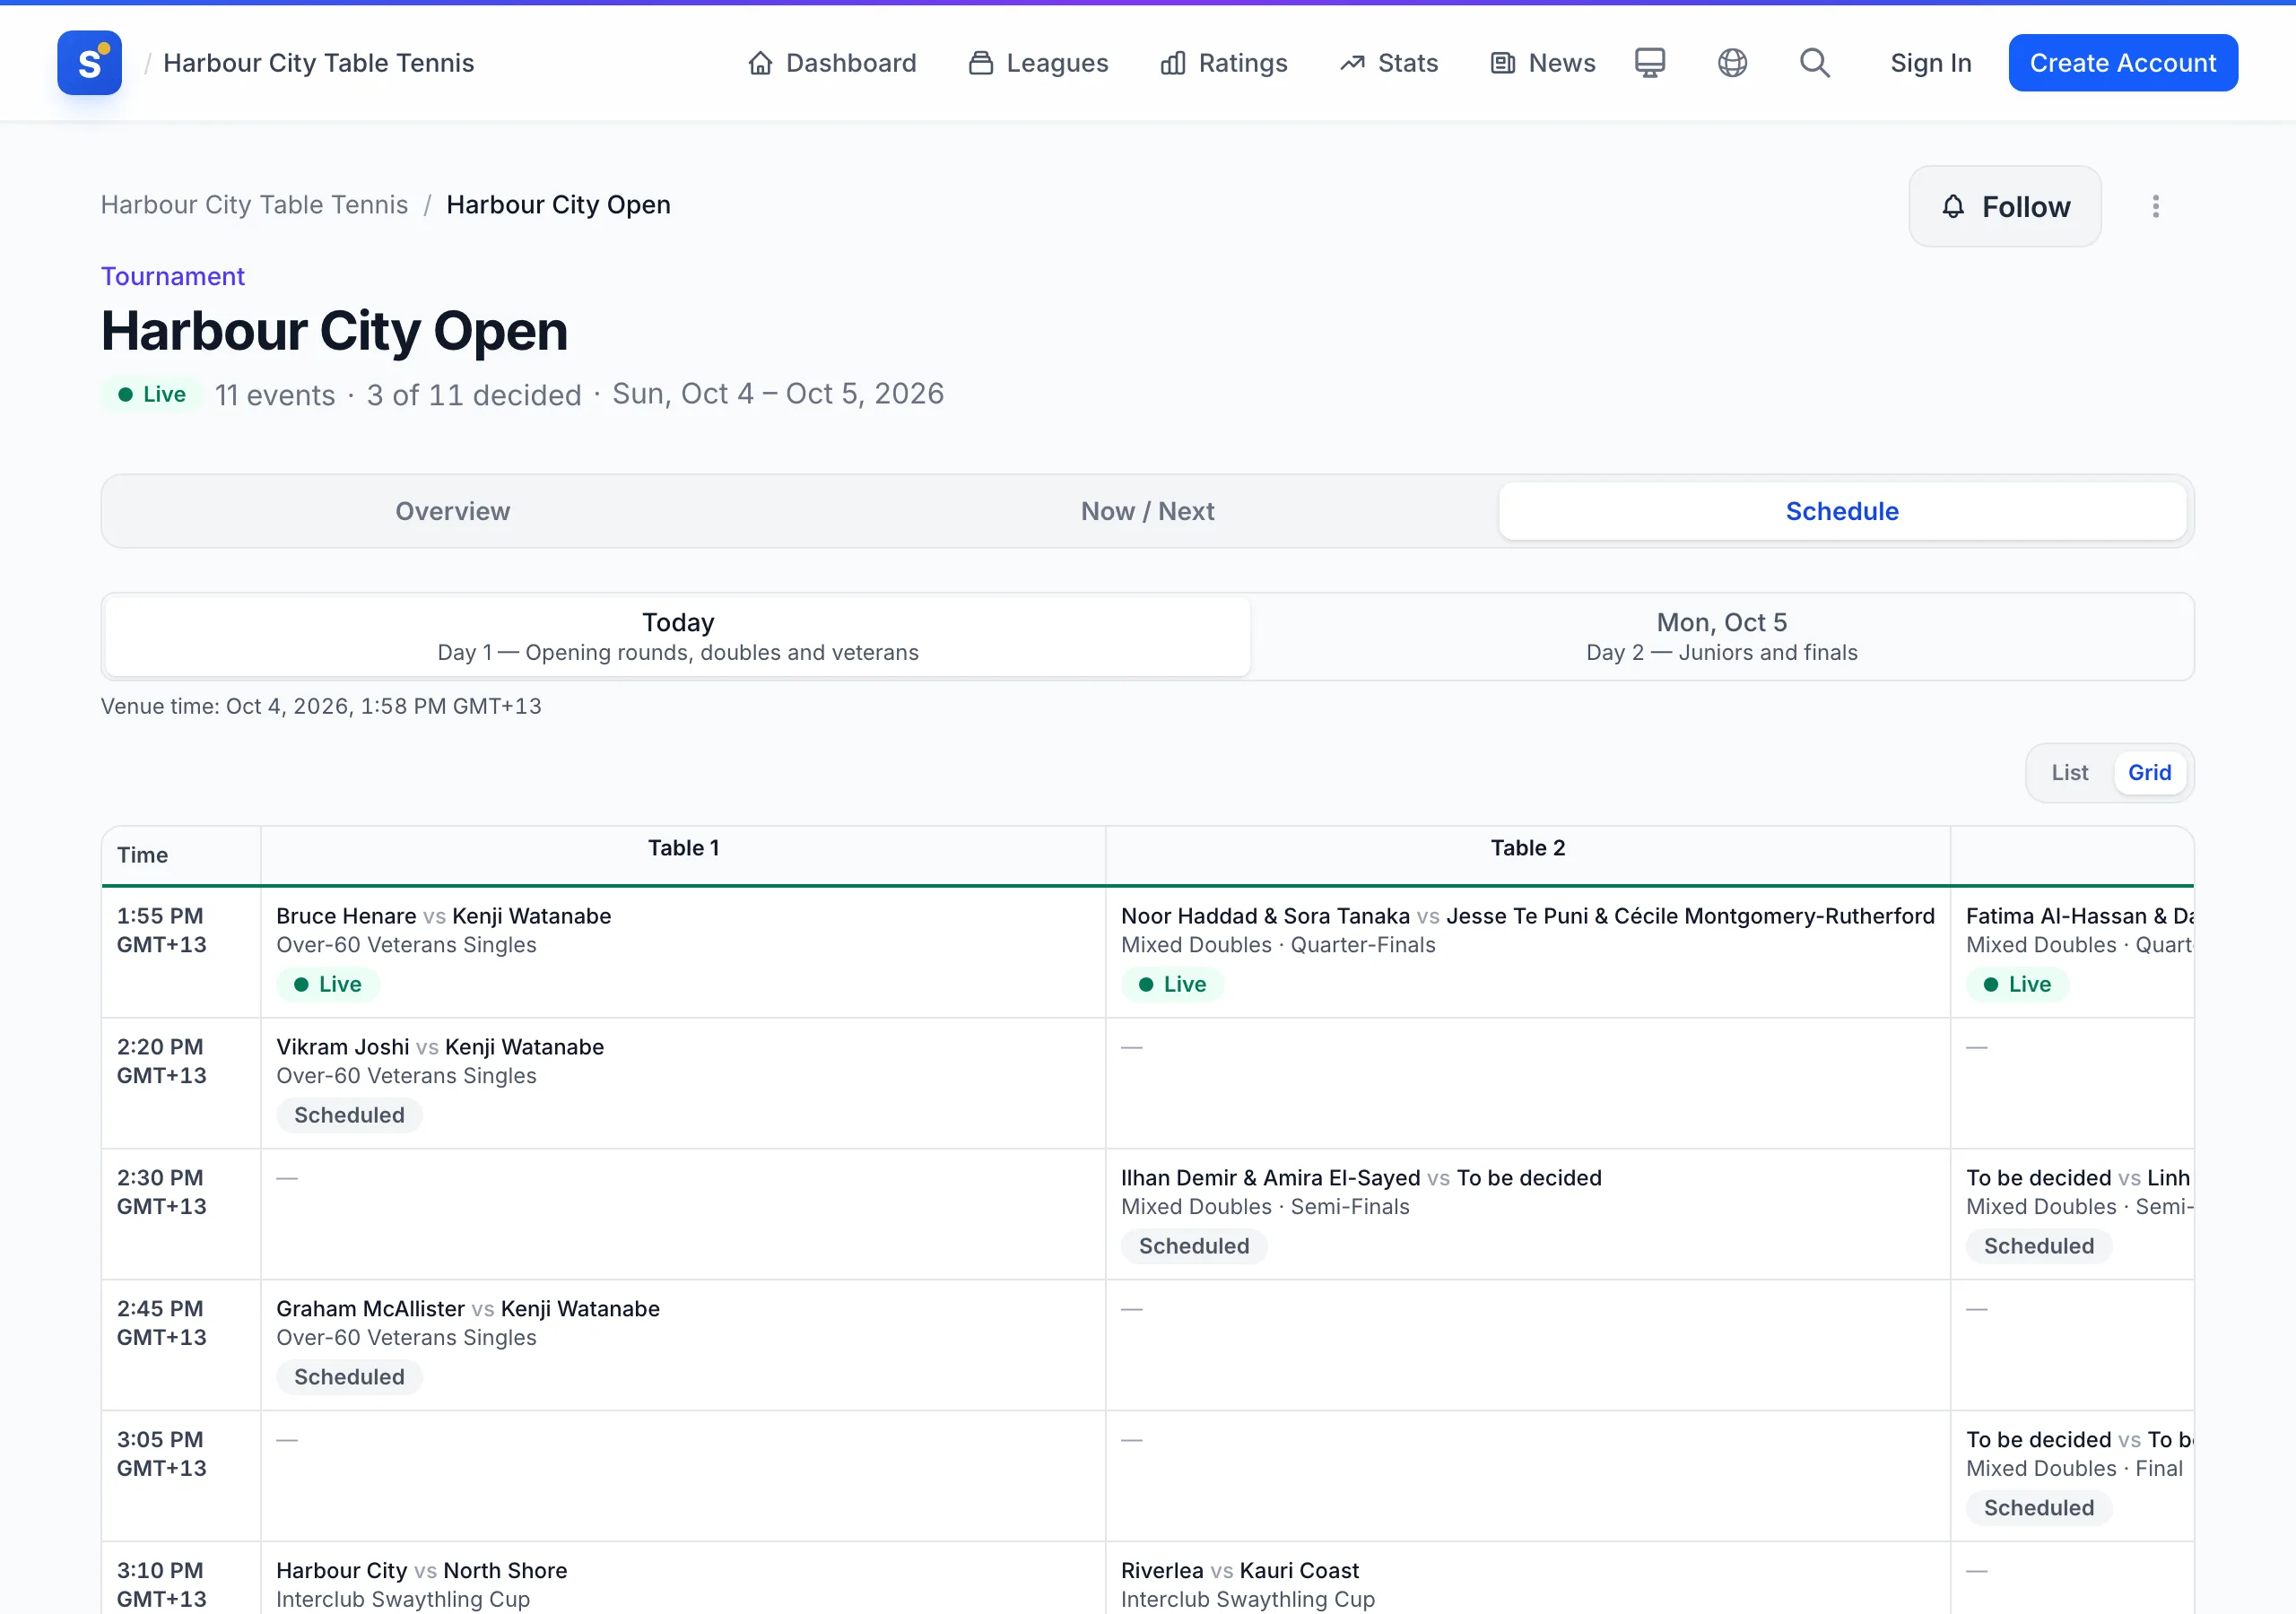This screenshot has height=1614, width=2296.
Task: Open the globe language icon
Action: 1732,63
